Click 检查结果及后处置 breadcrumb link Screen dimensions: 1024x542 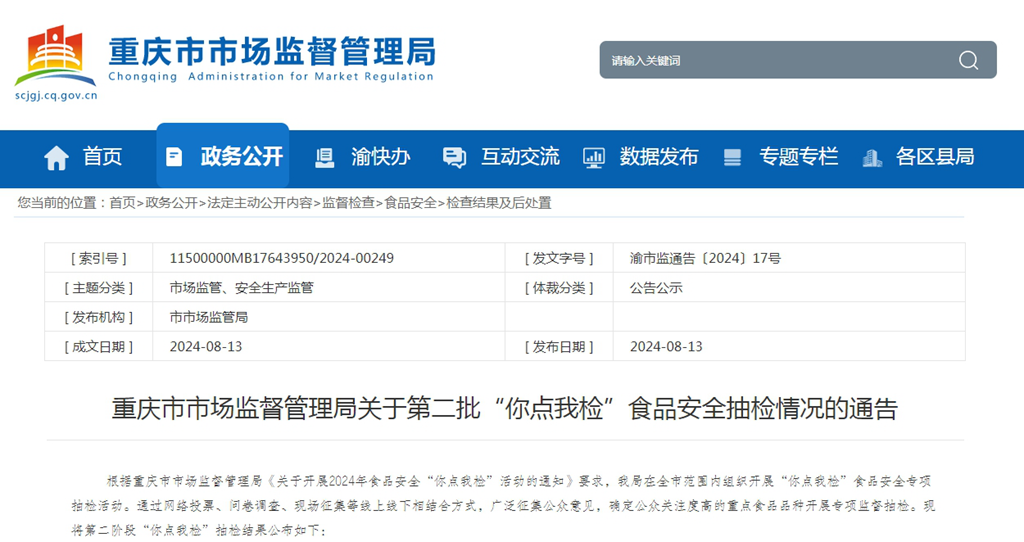pyautogui.click(x=499, y=203)
